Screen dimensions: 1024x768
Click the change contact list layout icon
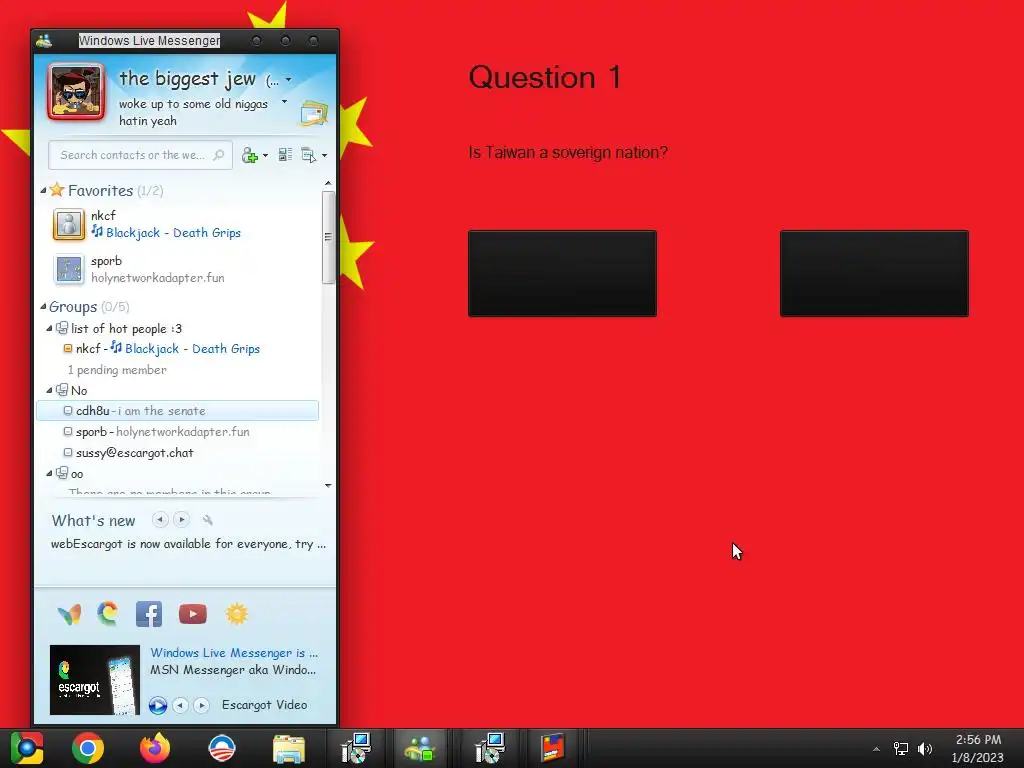click(x=285, y=155)
